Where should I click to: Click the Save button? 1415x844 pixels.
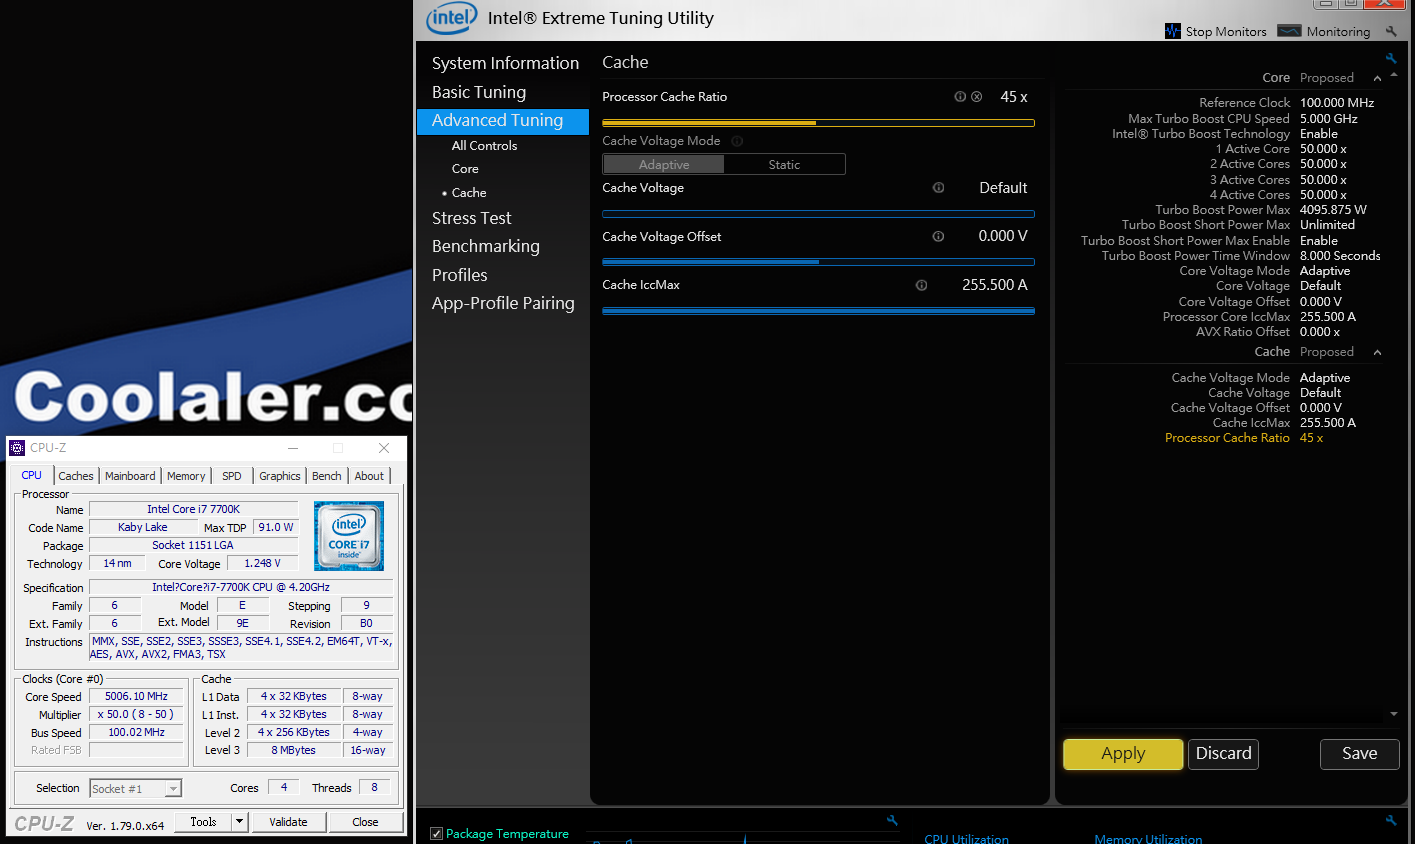pyautogui.click(x=1359, y=754)
